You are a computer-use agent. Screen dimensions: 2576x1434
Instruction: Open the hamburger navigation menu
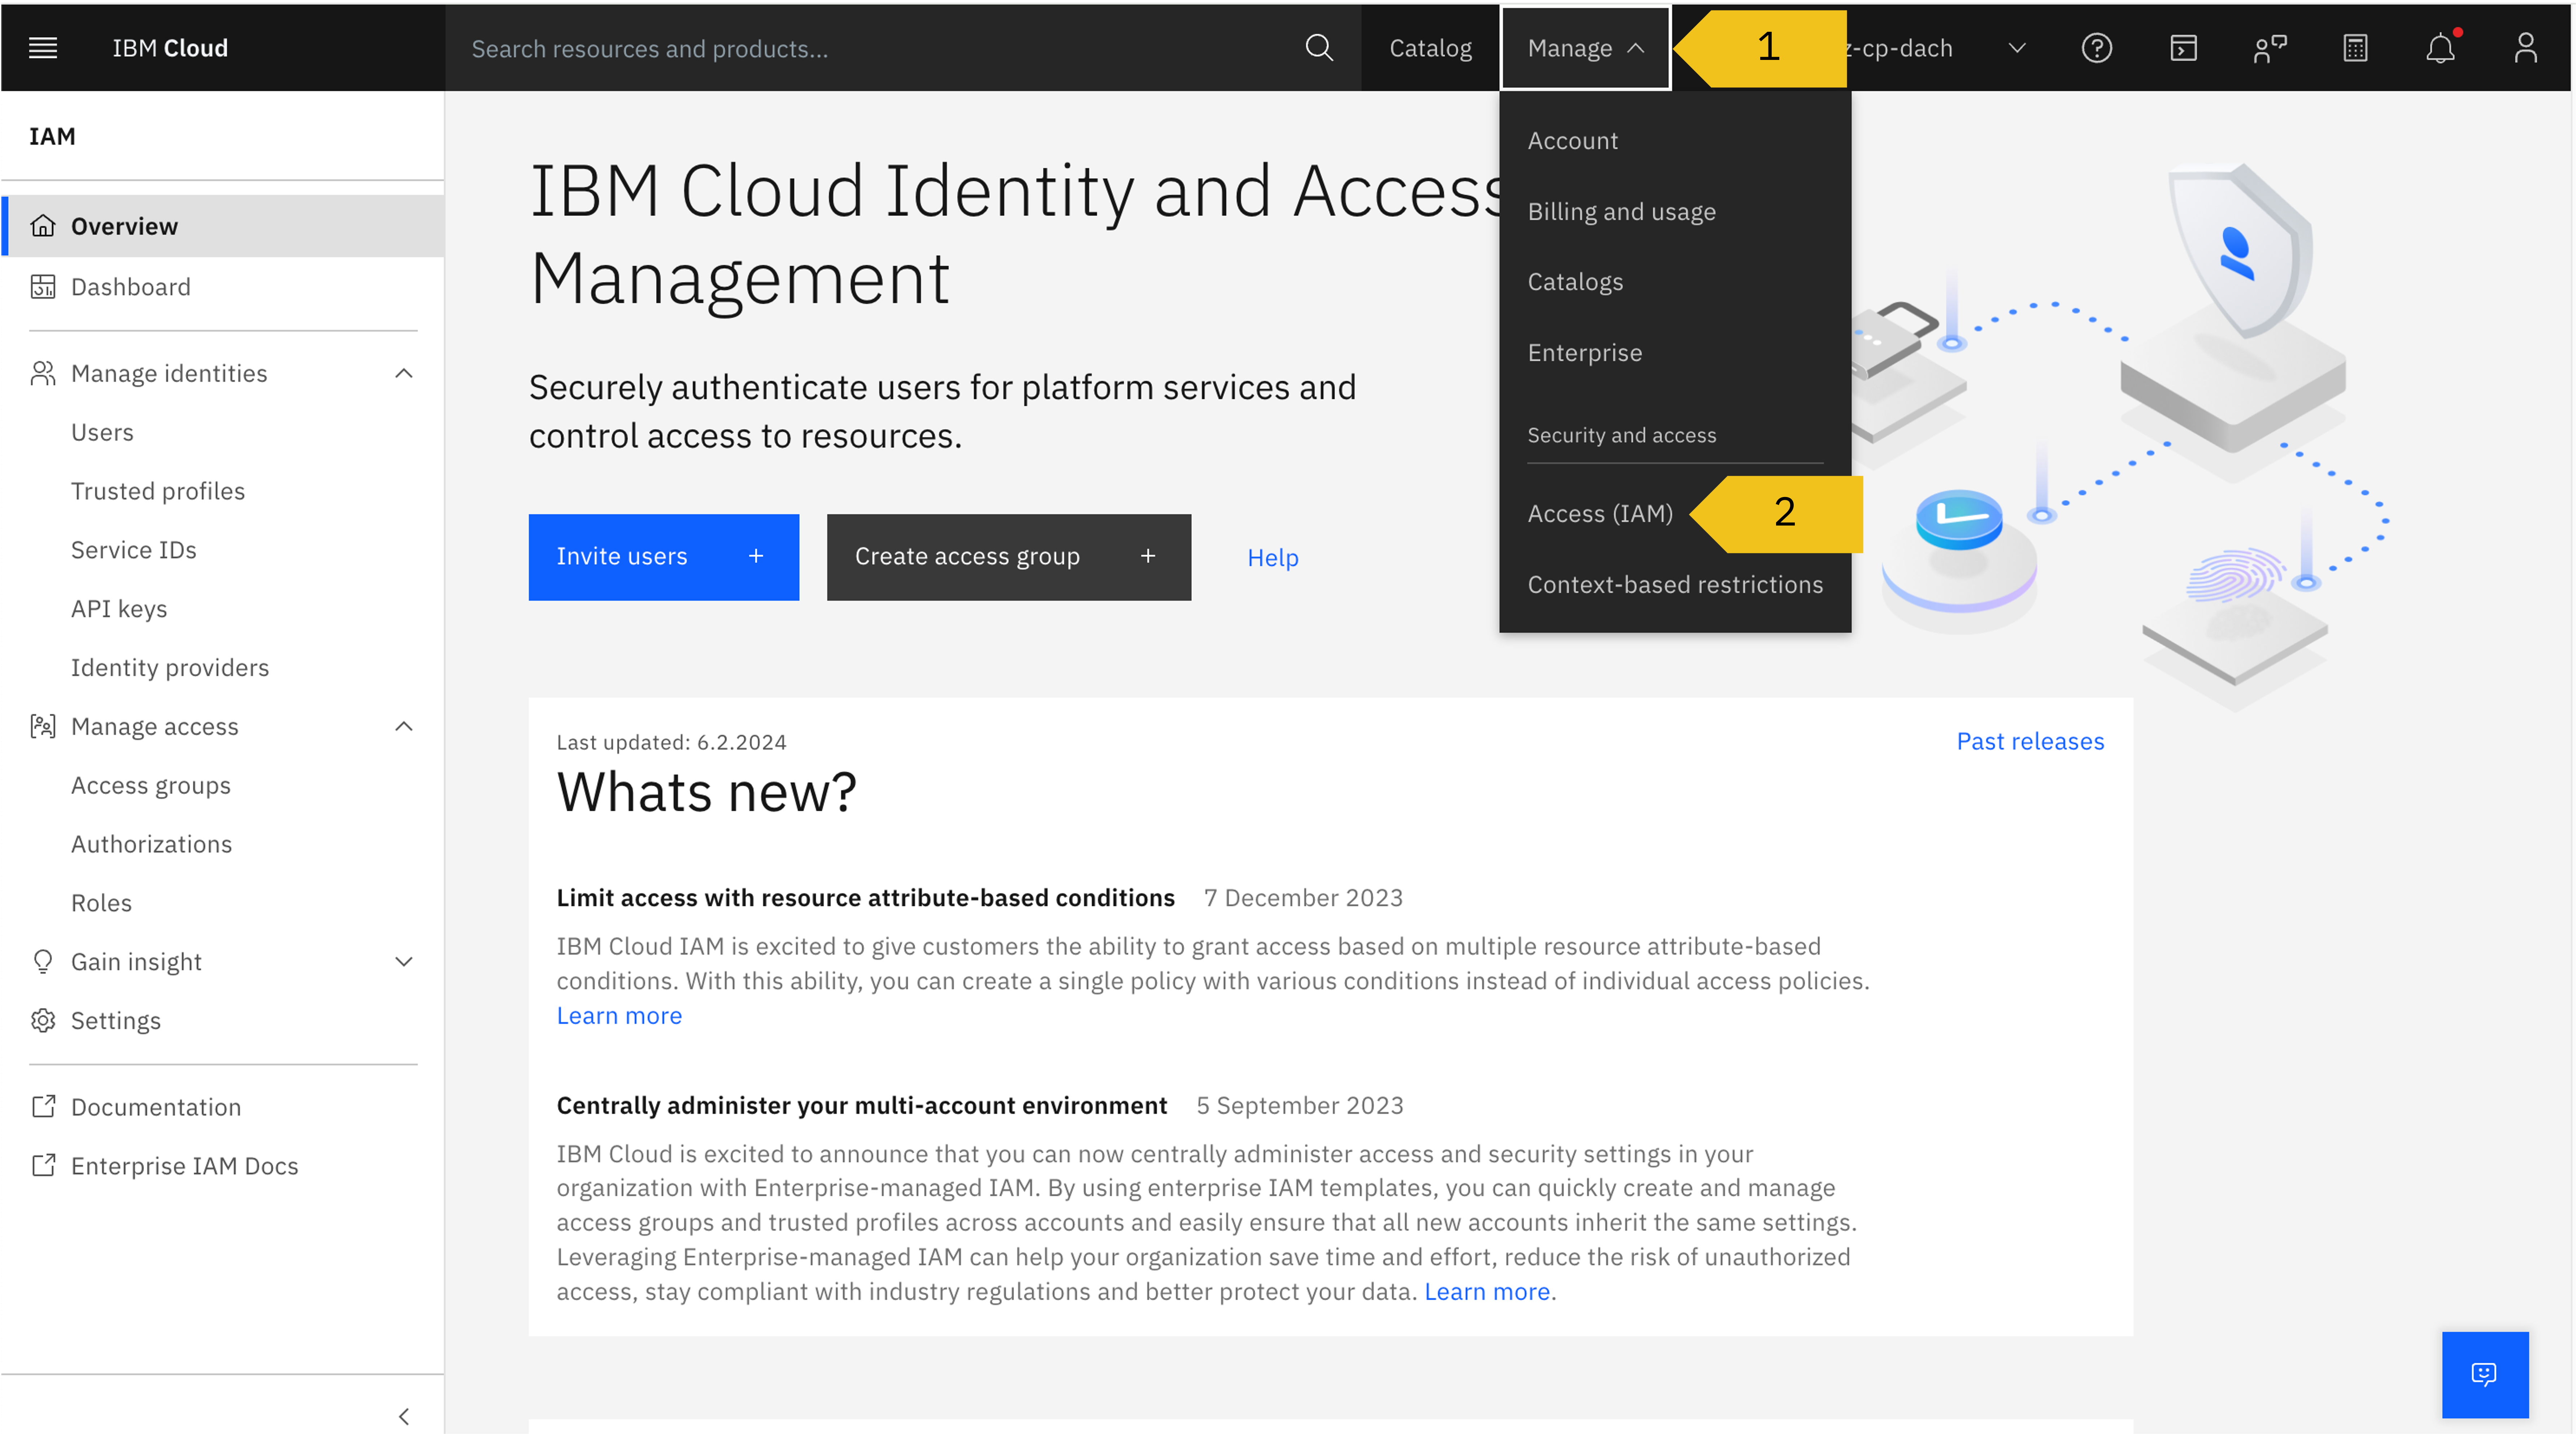43,47
